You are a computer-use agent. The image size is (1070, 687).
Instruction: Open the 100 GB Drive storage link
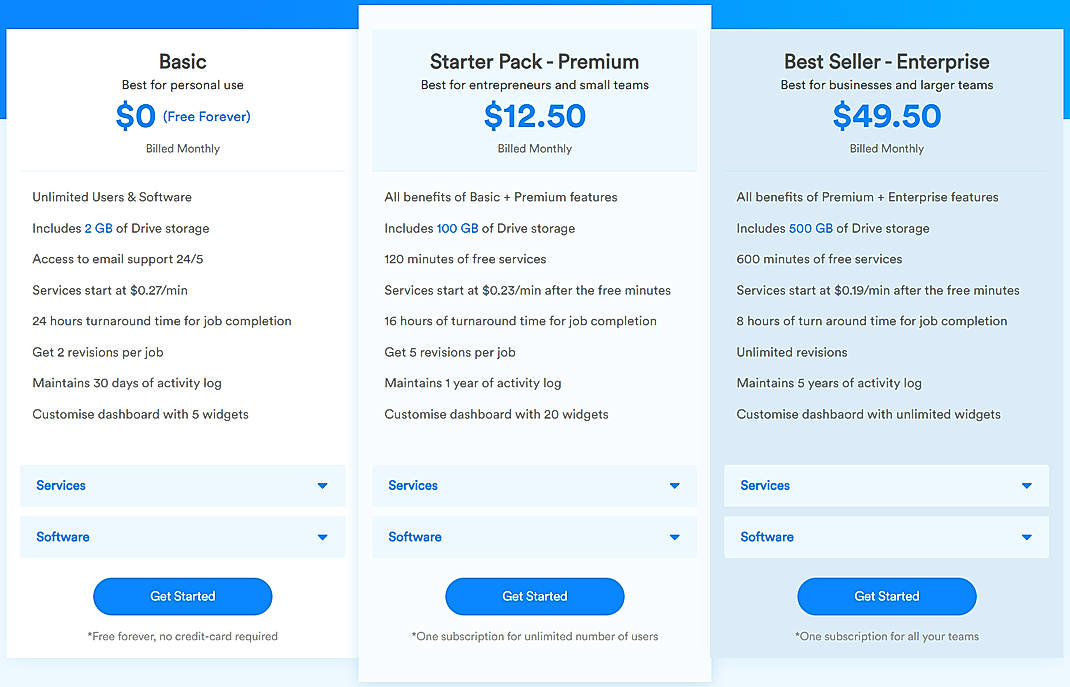pyautogui.click(x=457, y=228)
